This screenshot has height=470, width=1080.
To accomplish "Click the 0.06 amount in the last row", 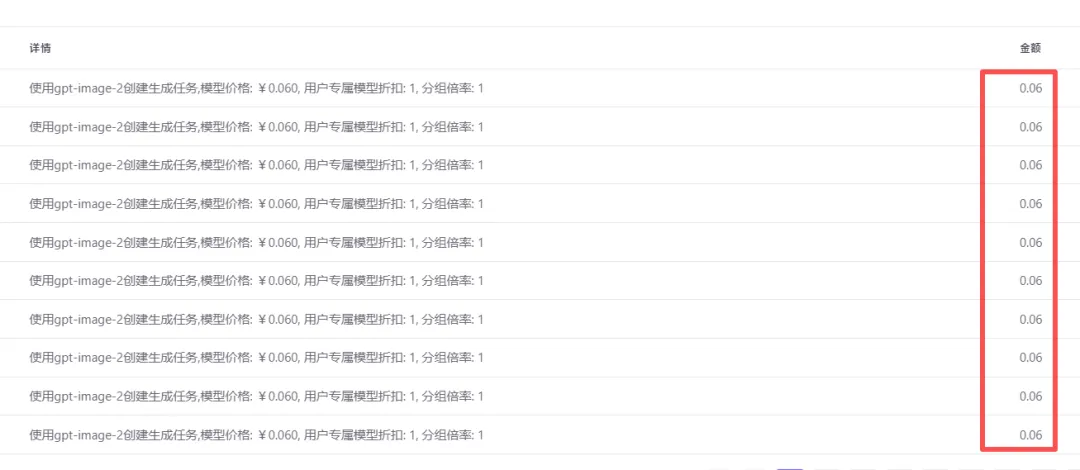I will click(x=1030, y=436).
